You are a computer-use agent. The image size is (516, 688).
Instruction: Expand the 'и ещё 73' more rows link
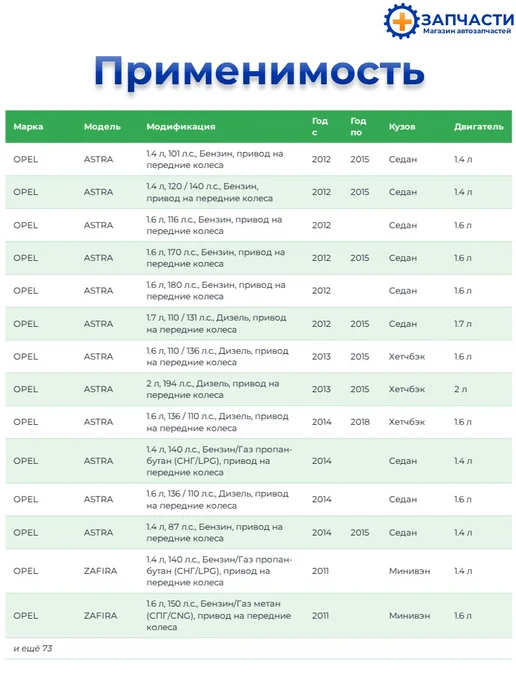tap(32, 648)
